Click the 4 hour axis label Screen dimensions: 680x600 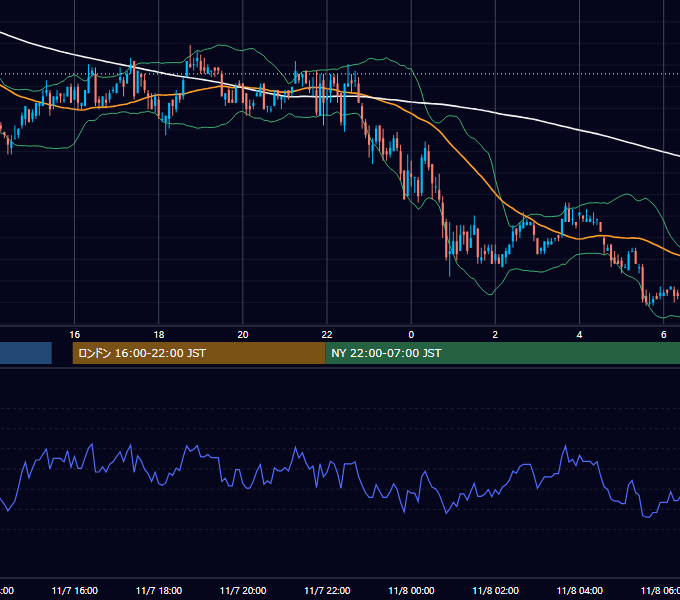[579, 335]
